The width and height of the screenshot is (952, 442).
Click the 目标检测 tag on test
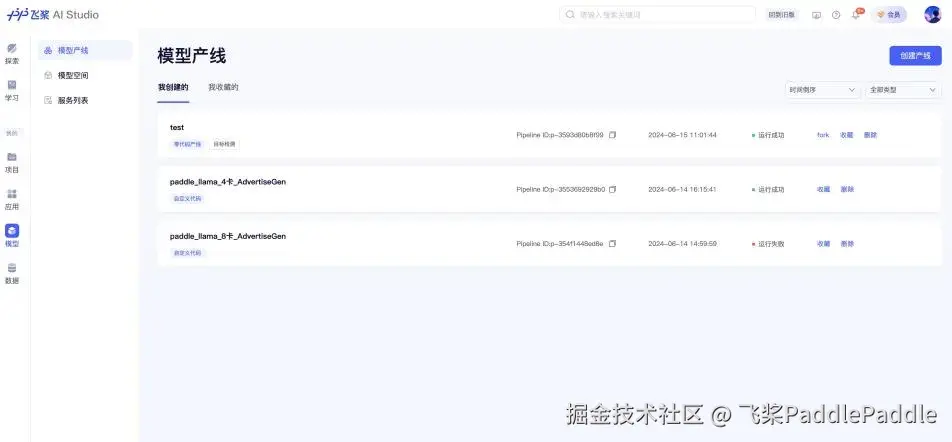[224, 144]
